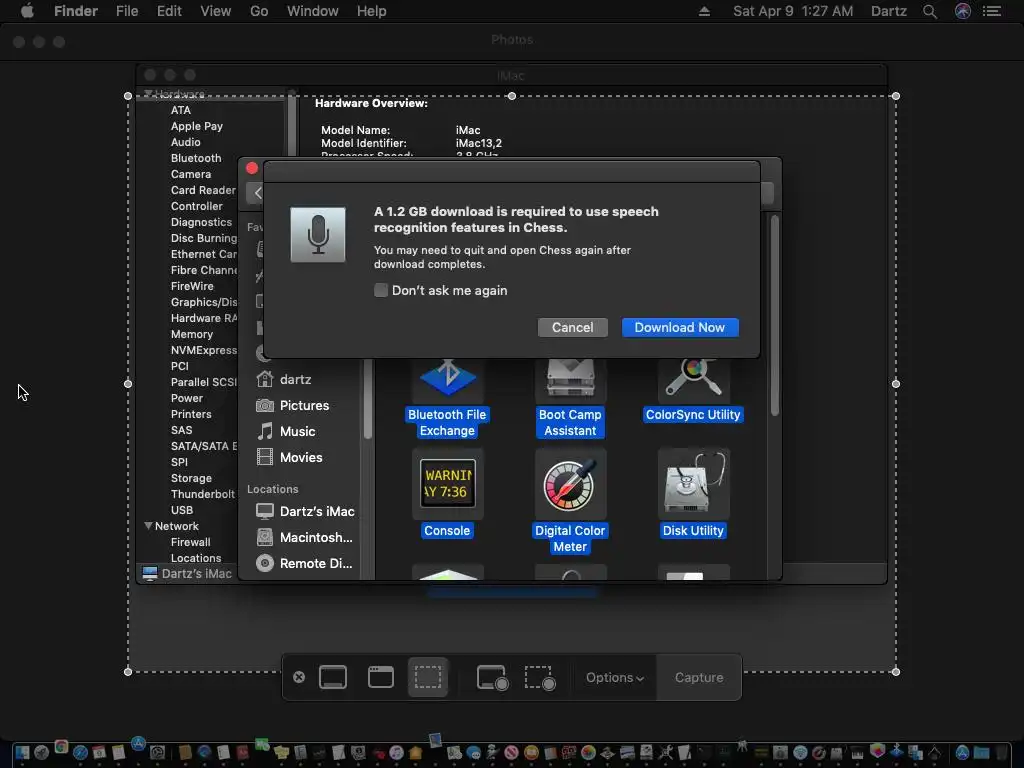Open the Options dropdown in screenshot toolbar
The image size is (1024, 768).
615,678
